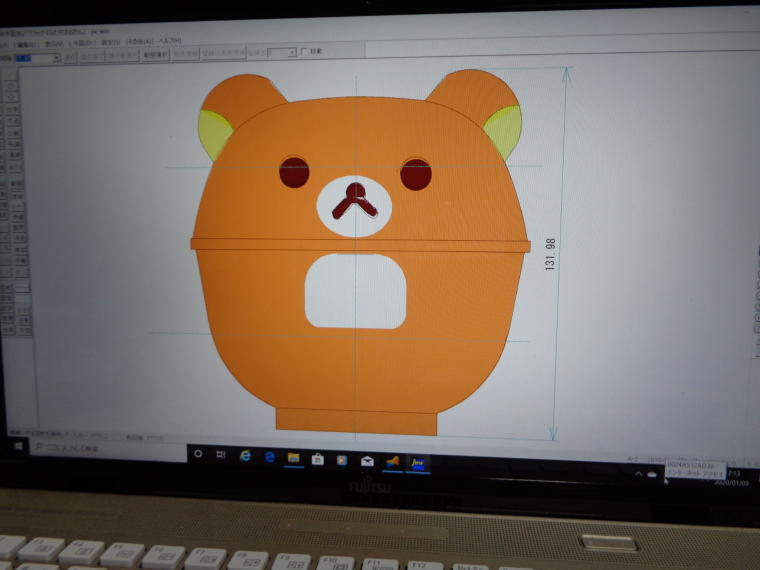Launch Microsoft Edge from taskbar

pos(269,457)
